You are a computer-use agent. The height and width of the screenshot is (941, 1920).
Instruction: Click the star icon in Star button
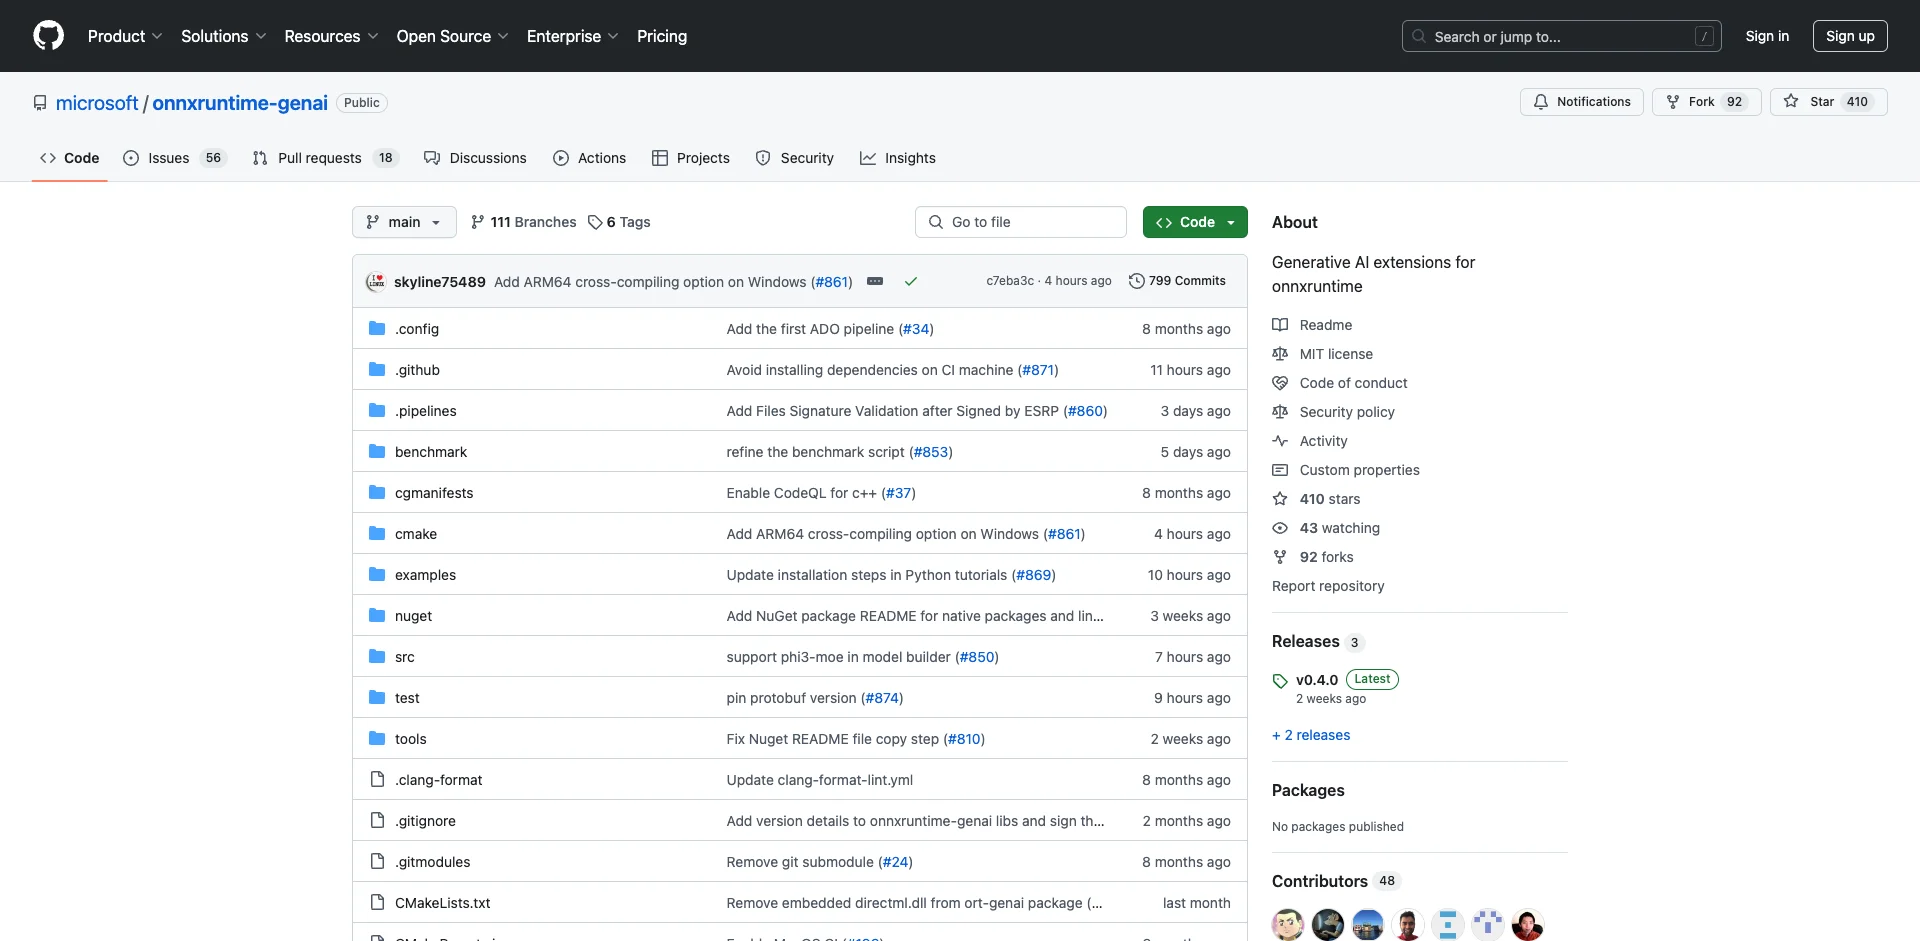(x=1791, y=102)
